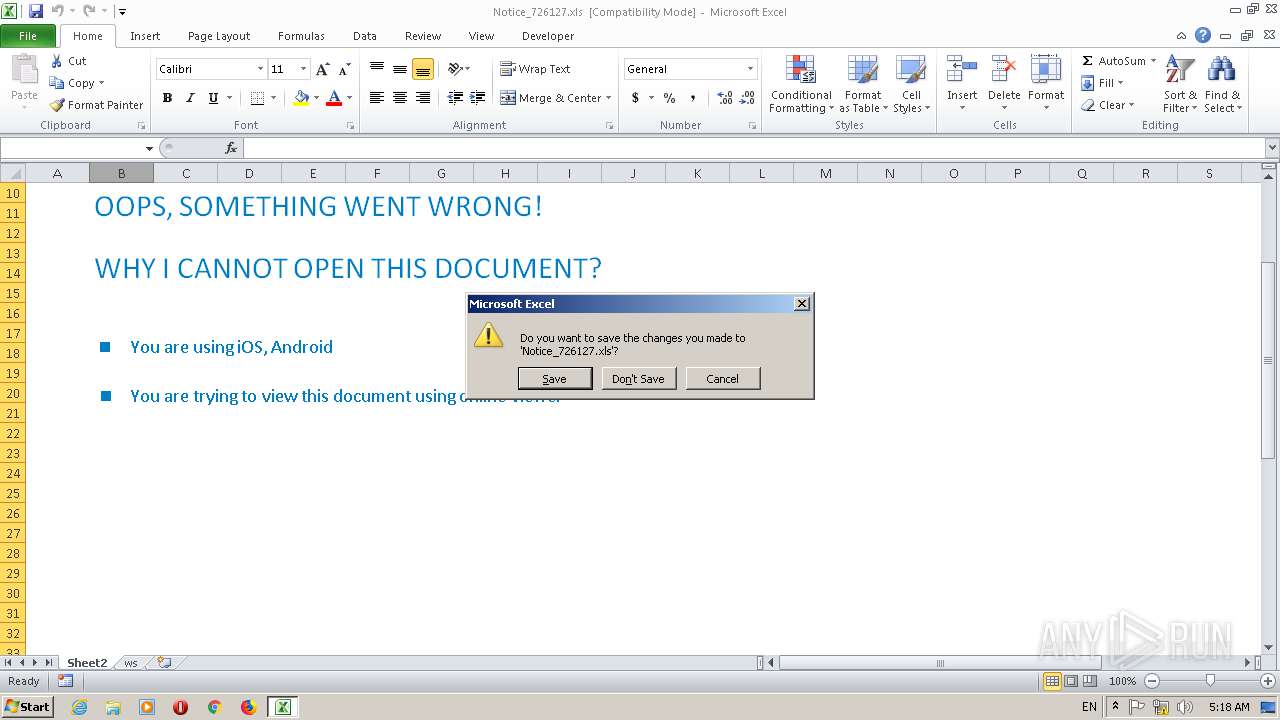This screenshot has height=720, width=1280.
Task: Click the Increase Font Size icon
Action: coord(322,69)
